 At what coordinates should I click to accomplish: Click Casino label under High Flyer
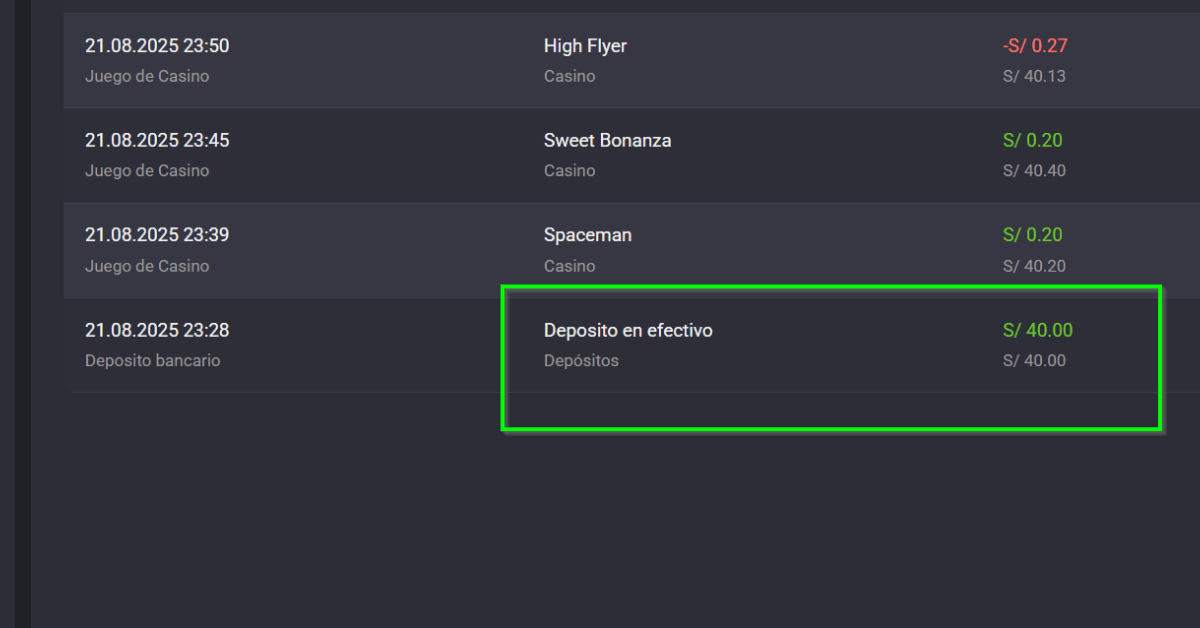click(x=569, y=76)
